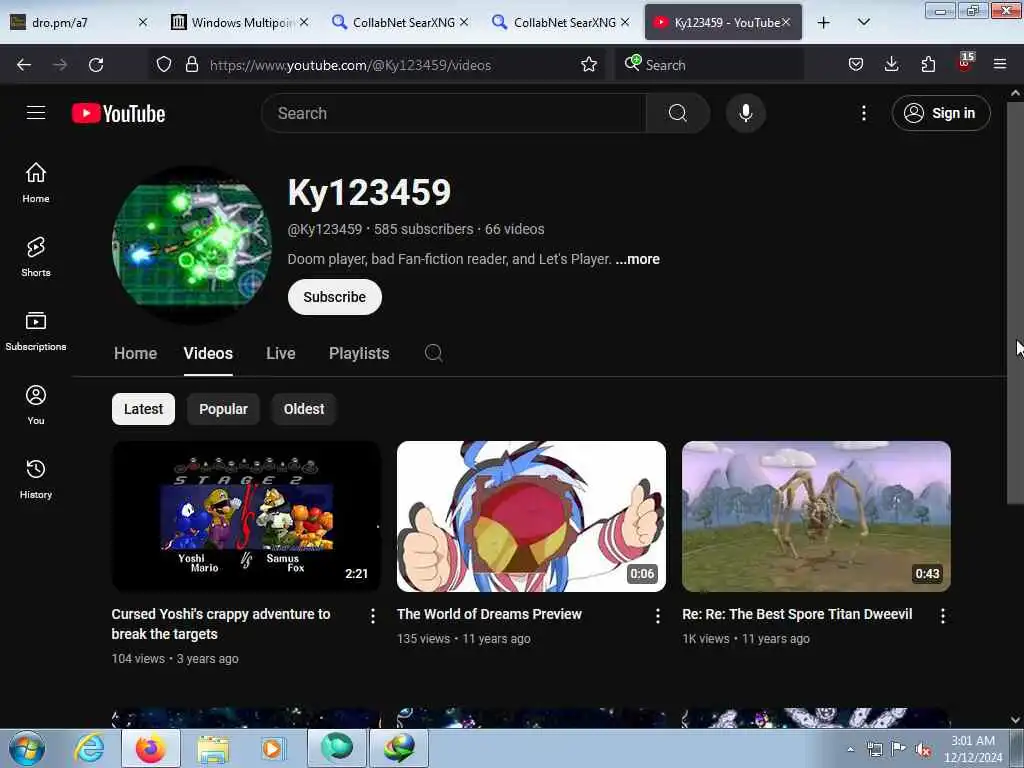Switch to the dro.pm/a7 tab
The height and width of the screenshot is (768, 1024).
click(x=78, y=23)
